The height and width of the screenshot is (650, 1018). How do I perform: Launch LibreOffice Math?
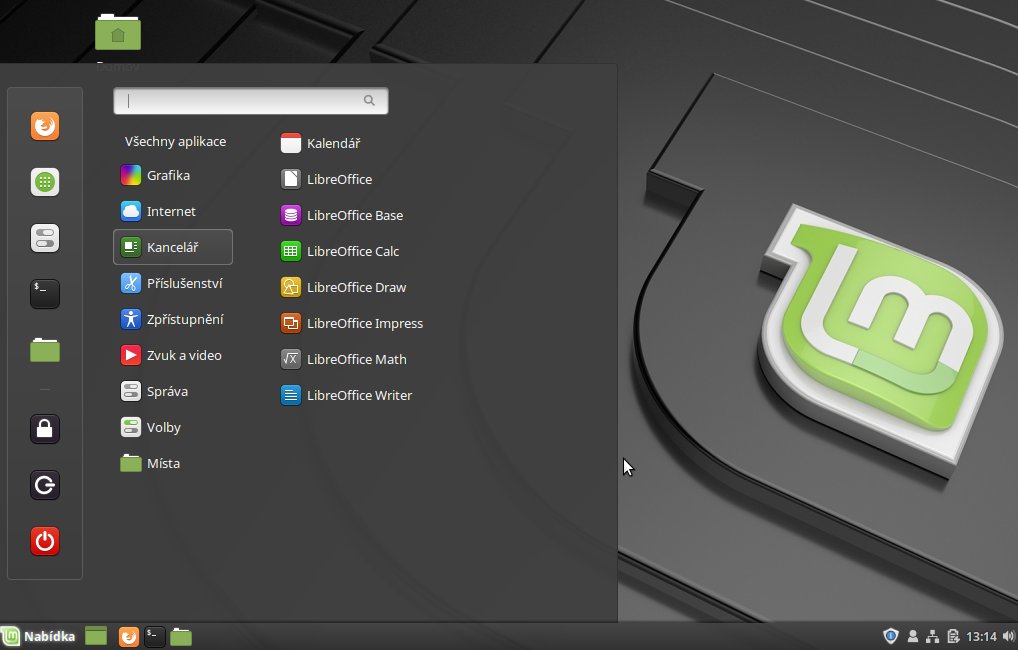click(x=343, y=359)
